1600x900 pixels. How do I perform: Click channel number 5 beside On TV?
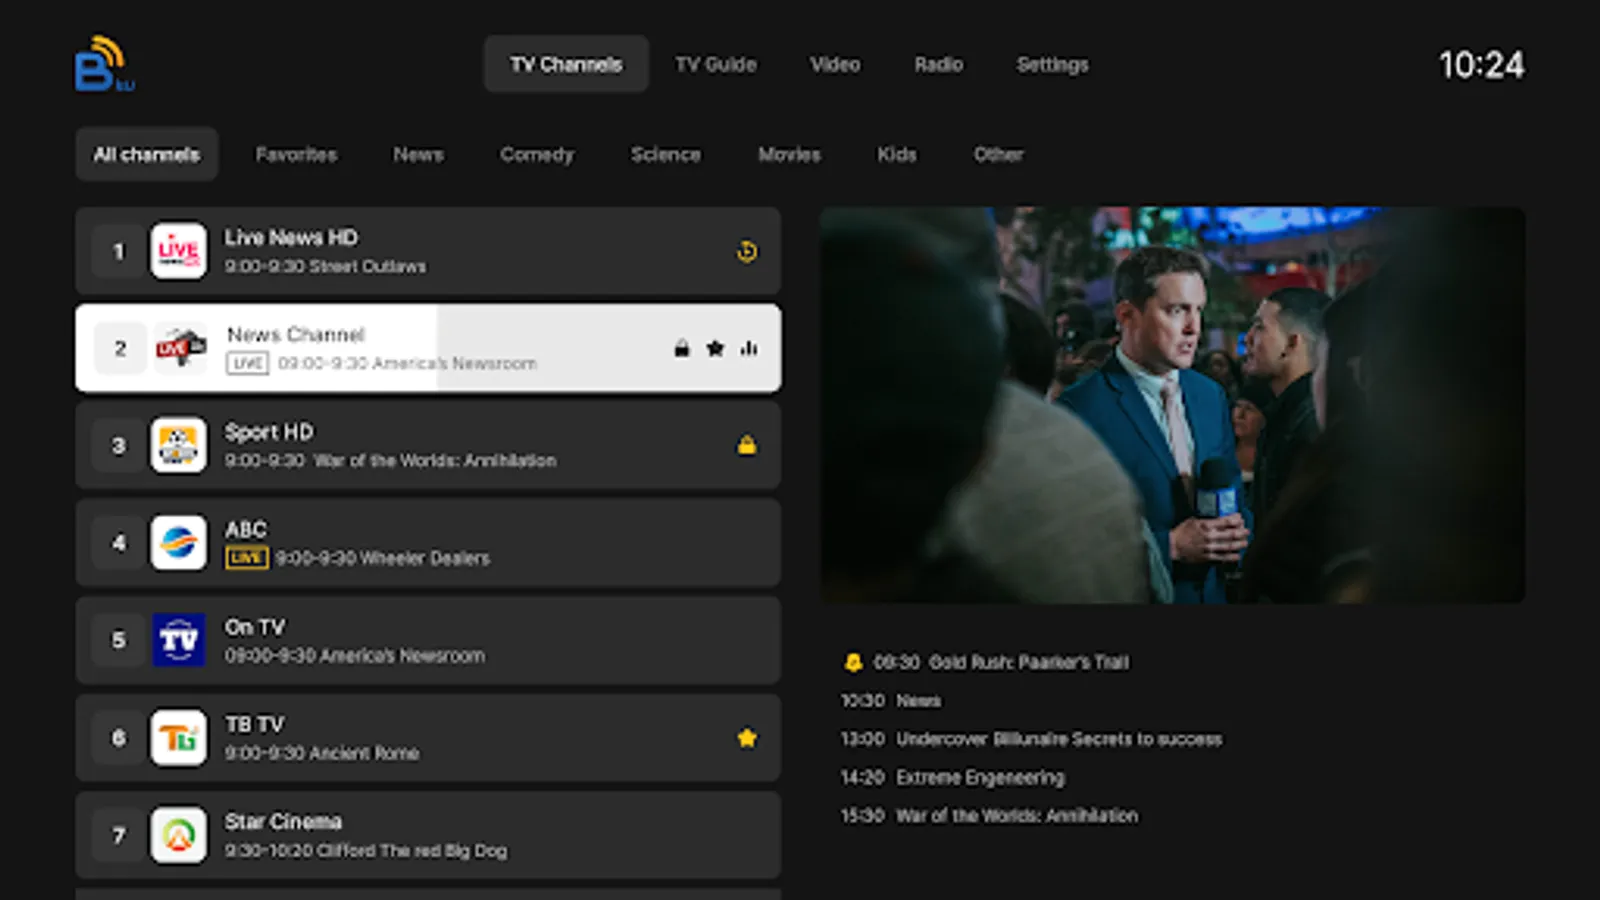point(119,640)
